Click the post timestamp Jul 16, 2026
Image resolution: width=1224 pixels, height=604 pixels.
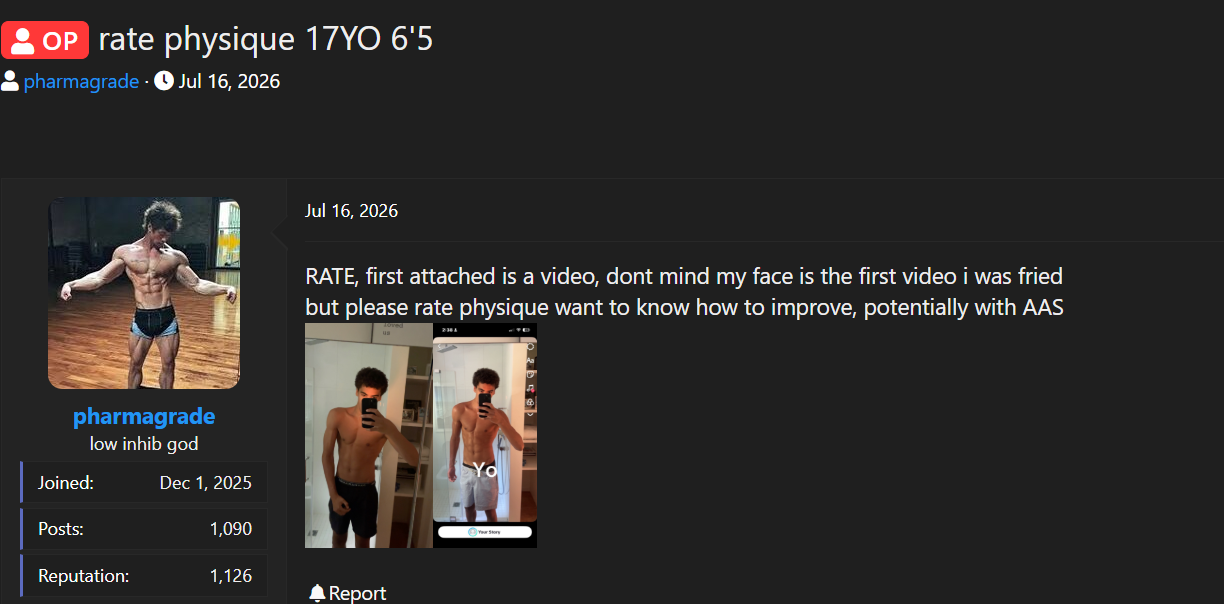pos(351,210)
